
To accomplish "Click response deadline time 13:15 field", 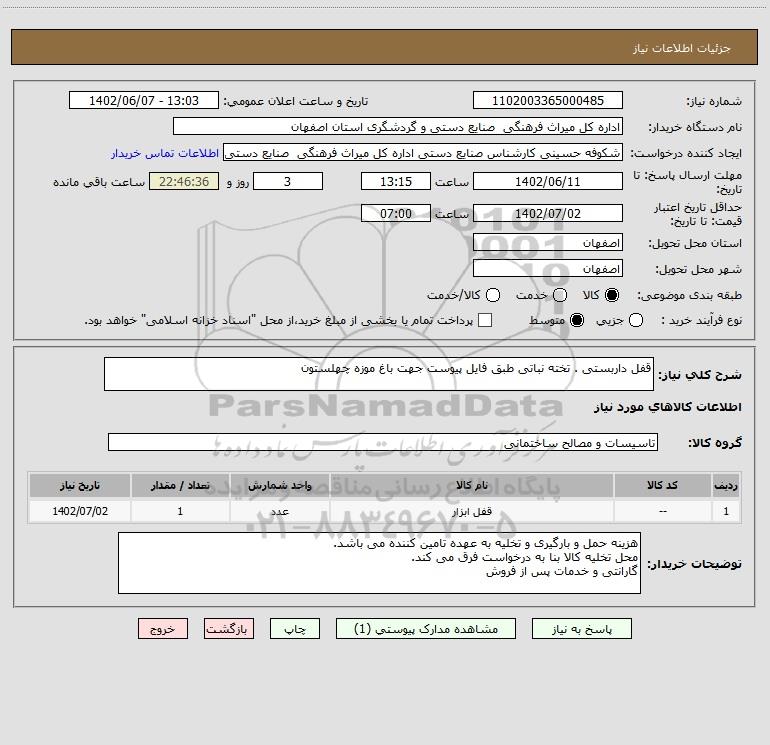I will coord(396,181).
